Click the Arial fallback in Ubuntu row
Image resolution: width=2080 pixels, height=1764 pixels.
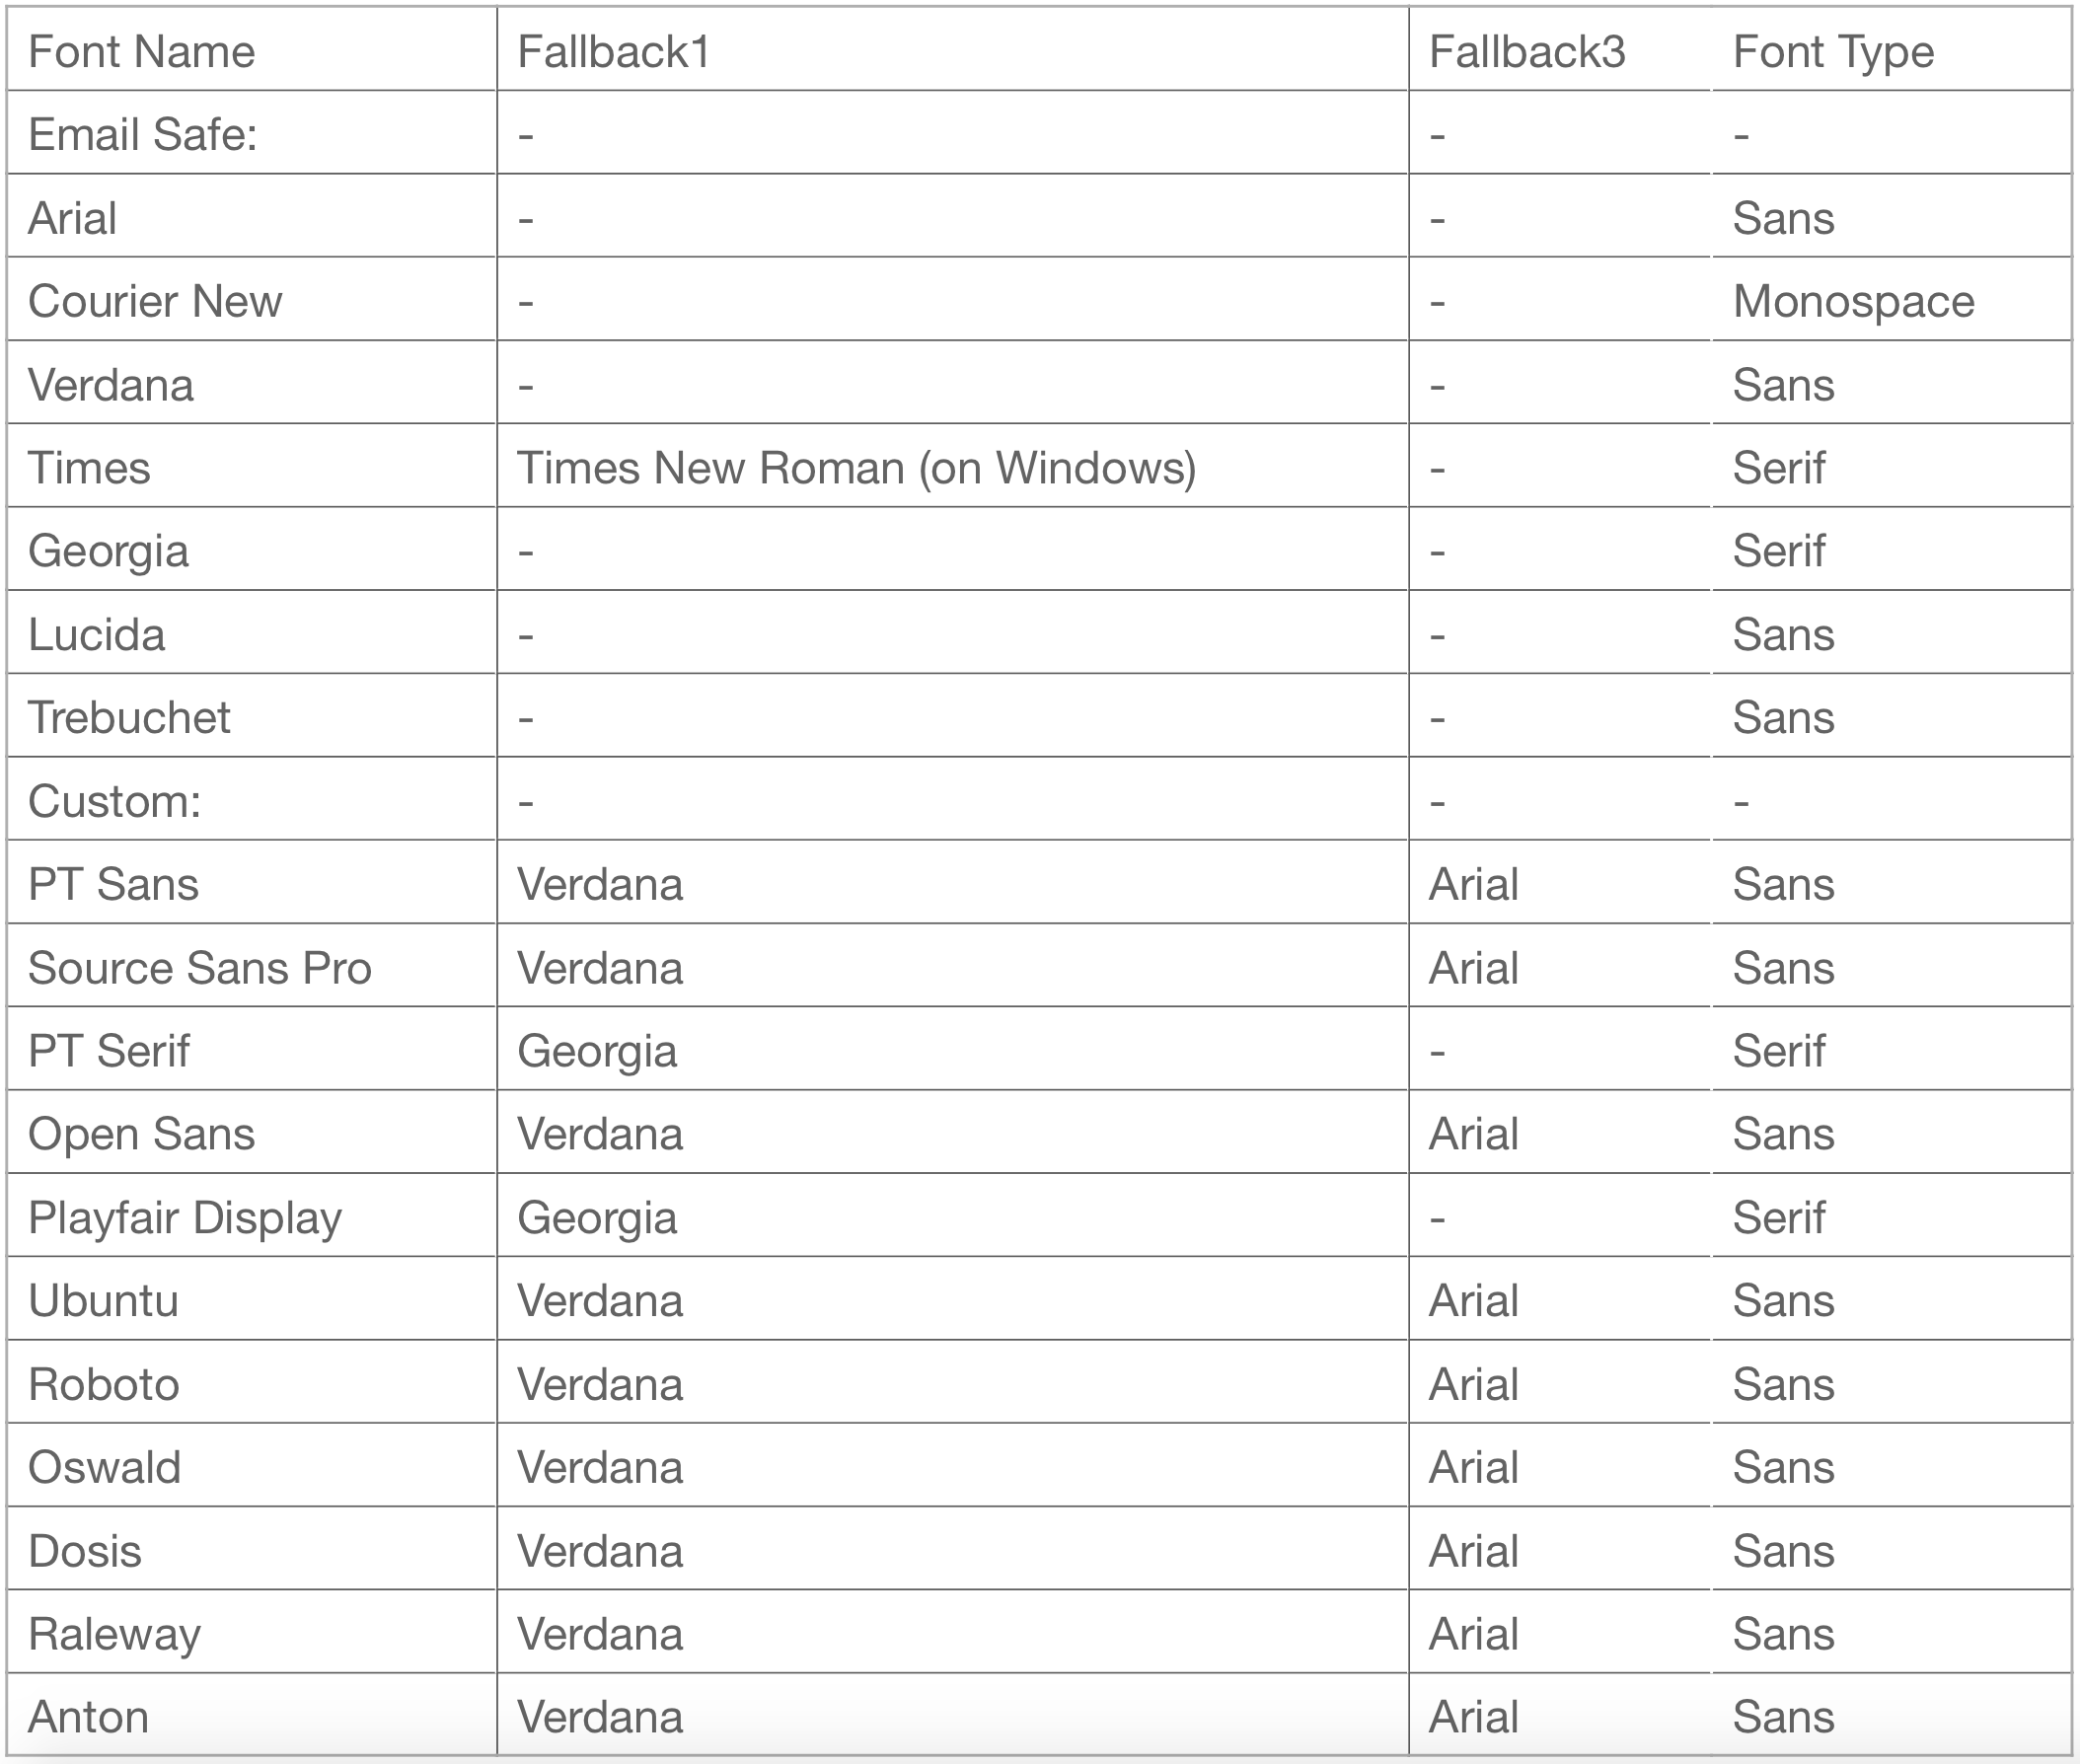pyautogui.click(x=1473, y=1301)
